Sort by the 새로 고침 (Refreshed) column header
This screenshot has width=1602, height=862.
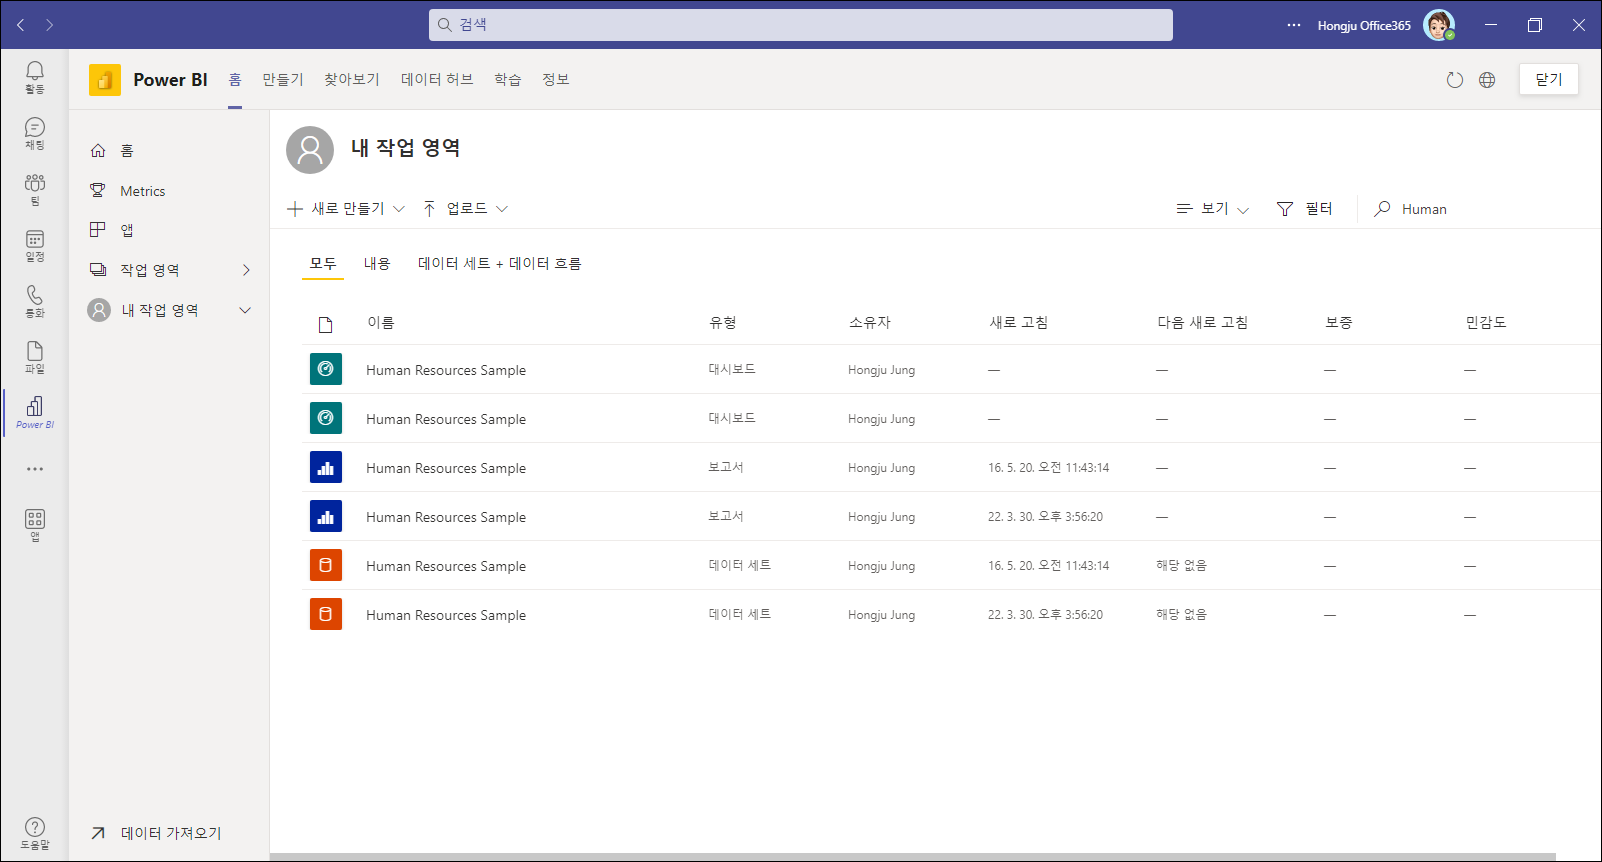tap(1018, 322)
